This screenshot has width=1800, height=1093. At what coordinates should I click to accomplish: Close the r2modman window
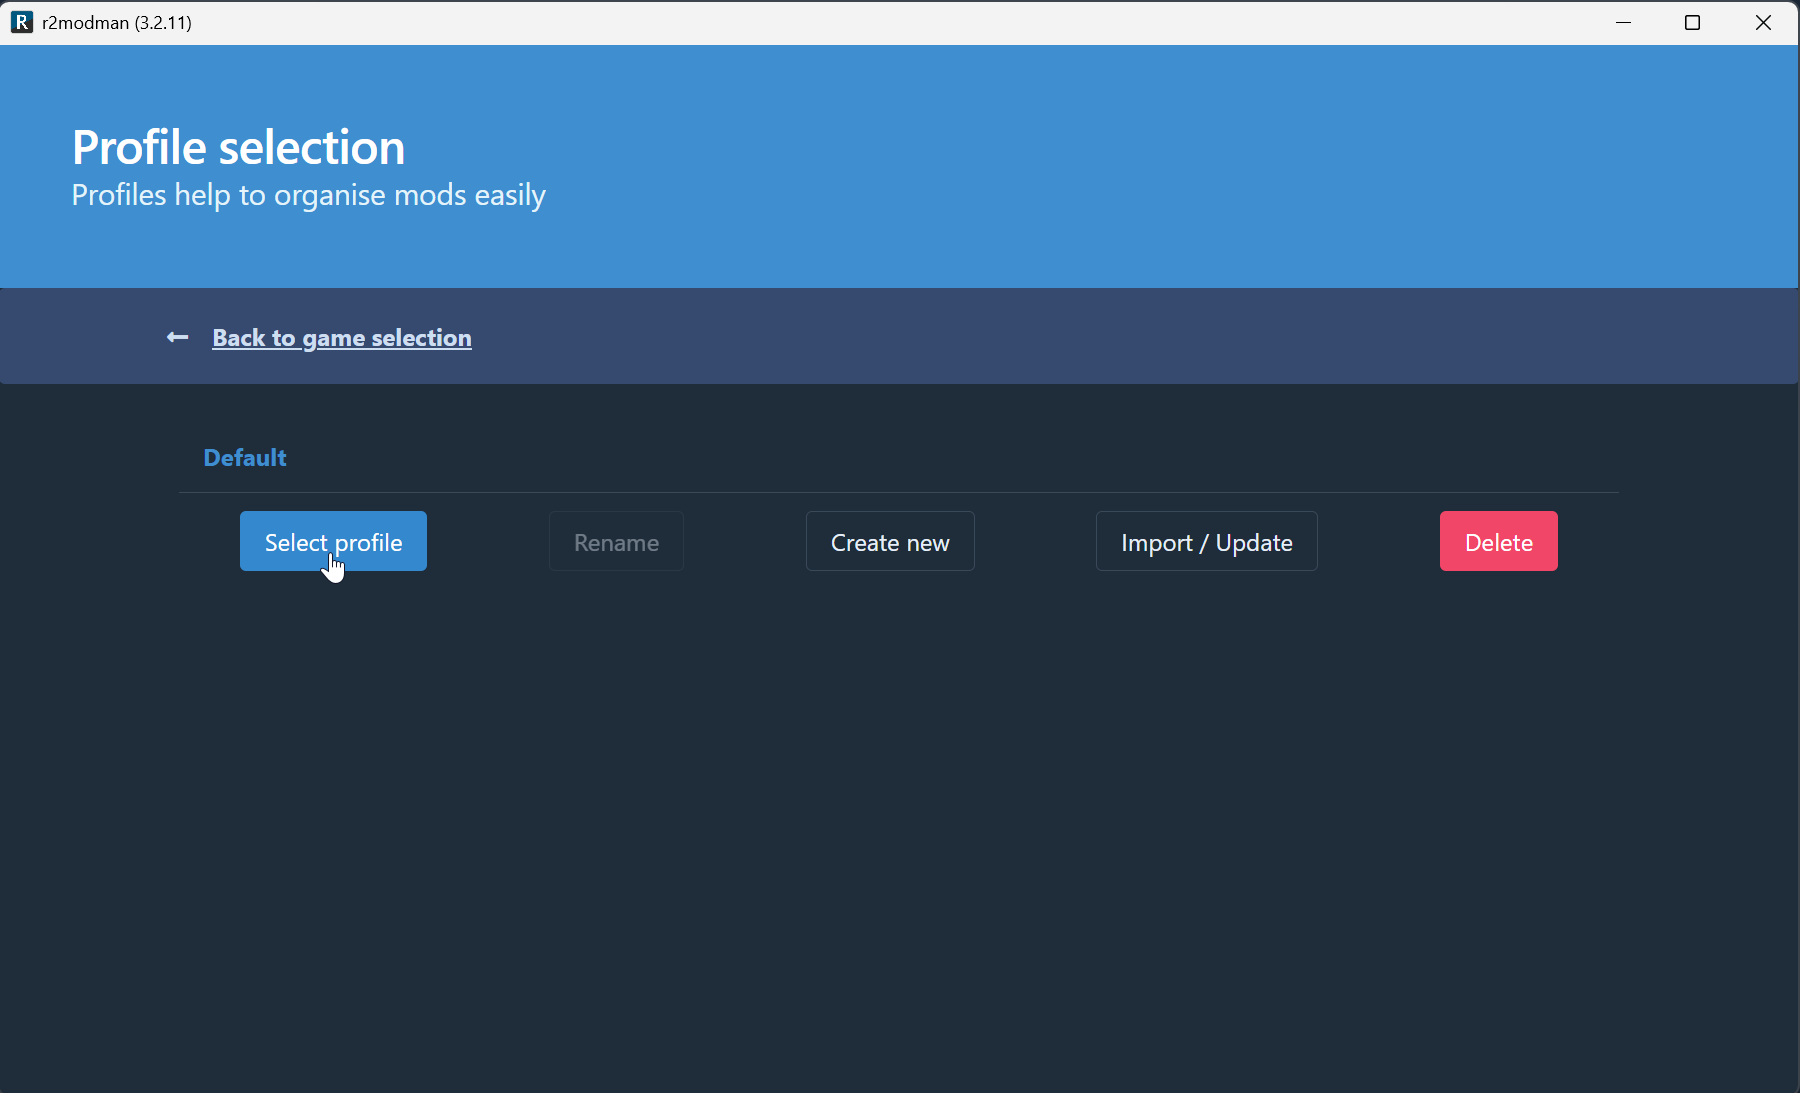tap(1763, 22)
